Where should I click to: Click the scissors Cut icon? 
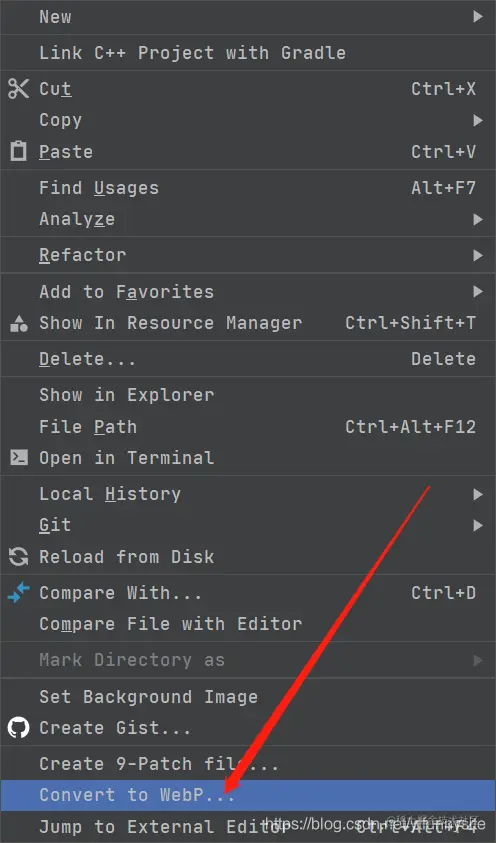18,89
